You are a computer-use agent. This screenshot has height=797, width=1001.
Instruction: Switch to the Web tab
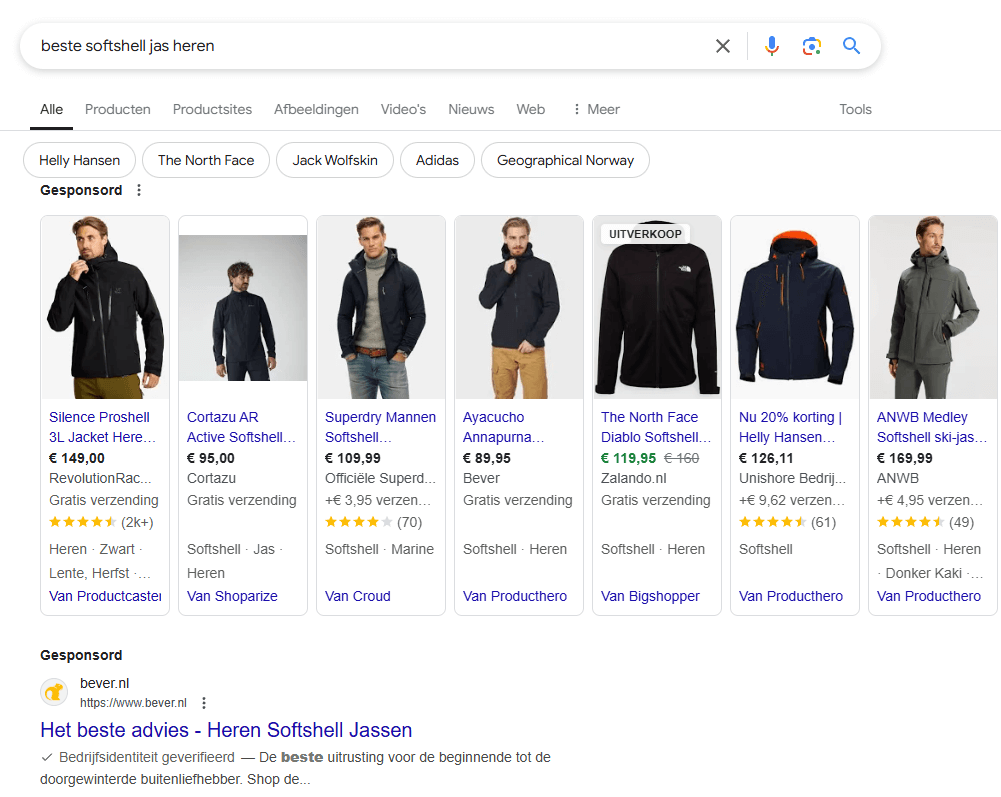[x=531, y=109]
